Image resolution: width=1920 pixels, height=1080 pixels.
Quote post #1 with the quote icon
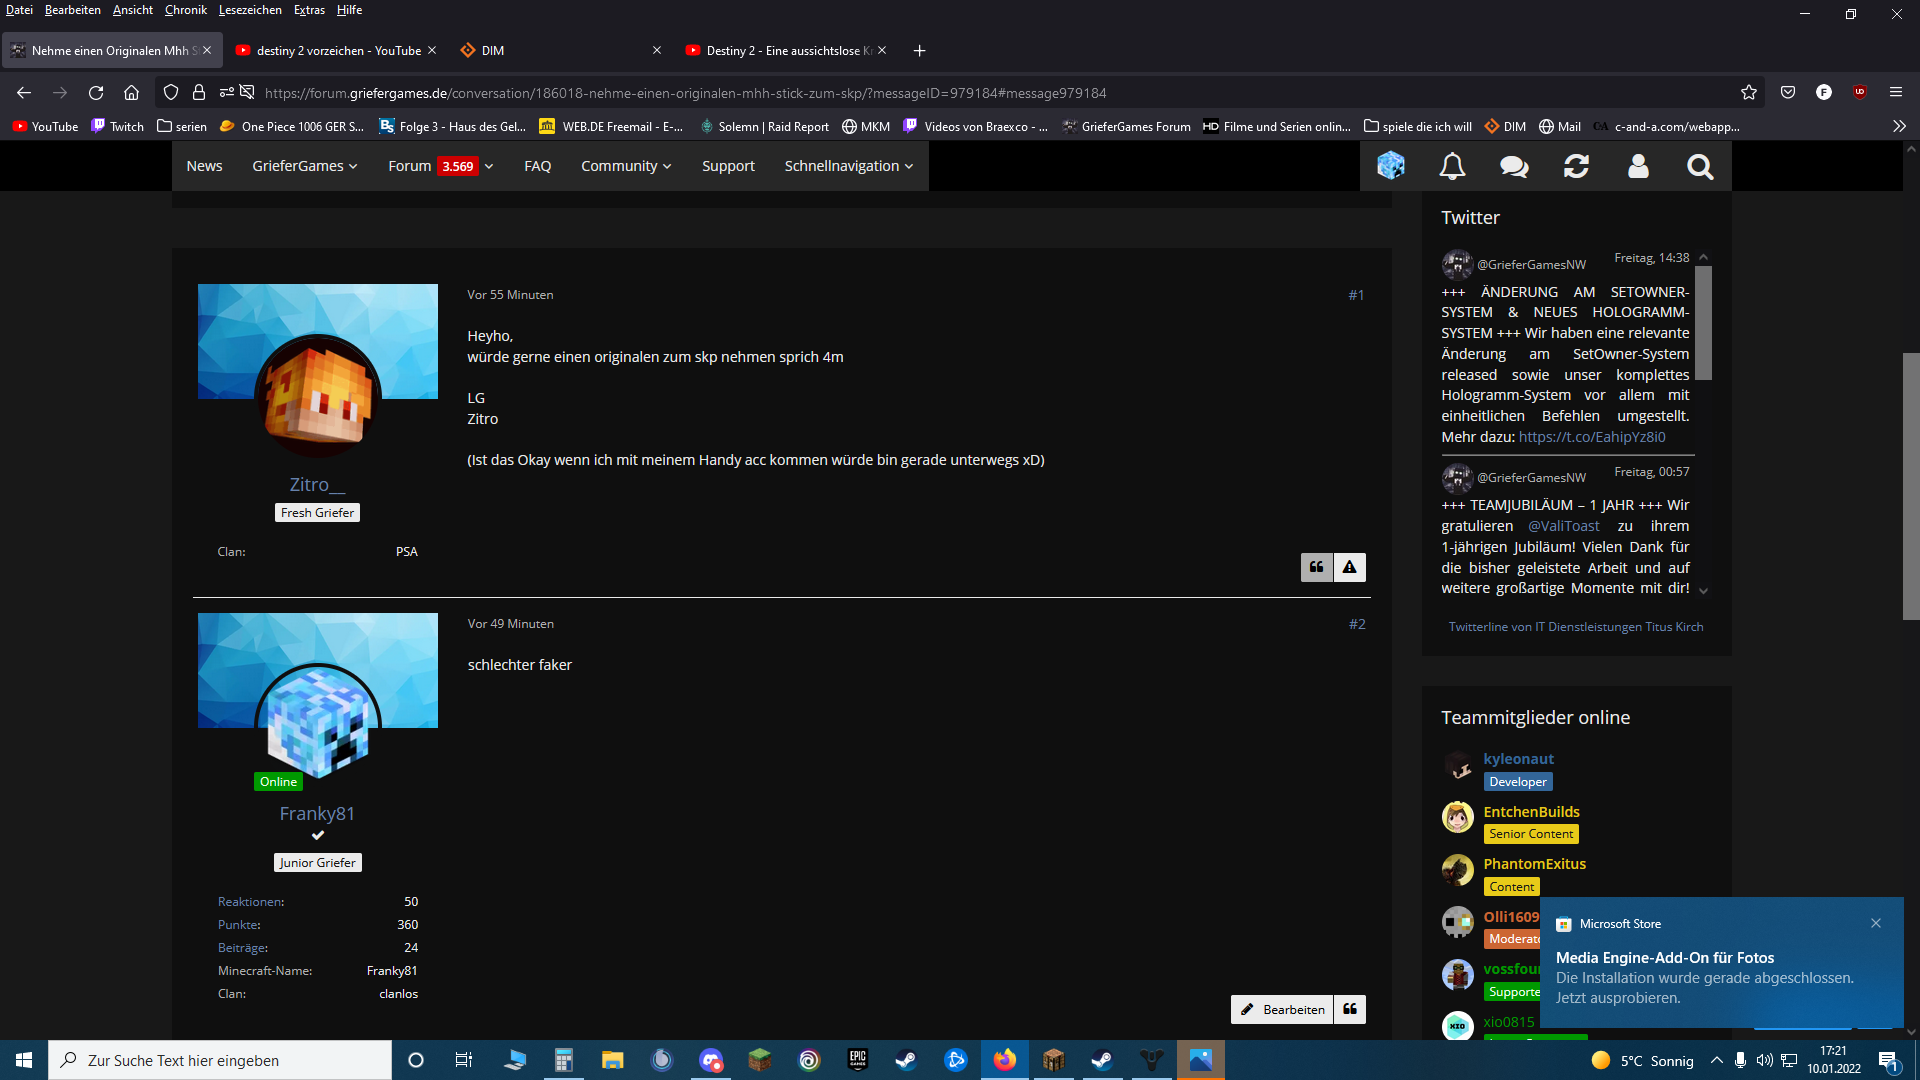point(1317,567)
